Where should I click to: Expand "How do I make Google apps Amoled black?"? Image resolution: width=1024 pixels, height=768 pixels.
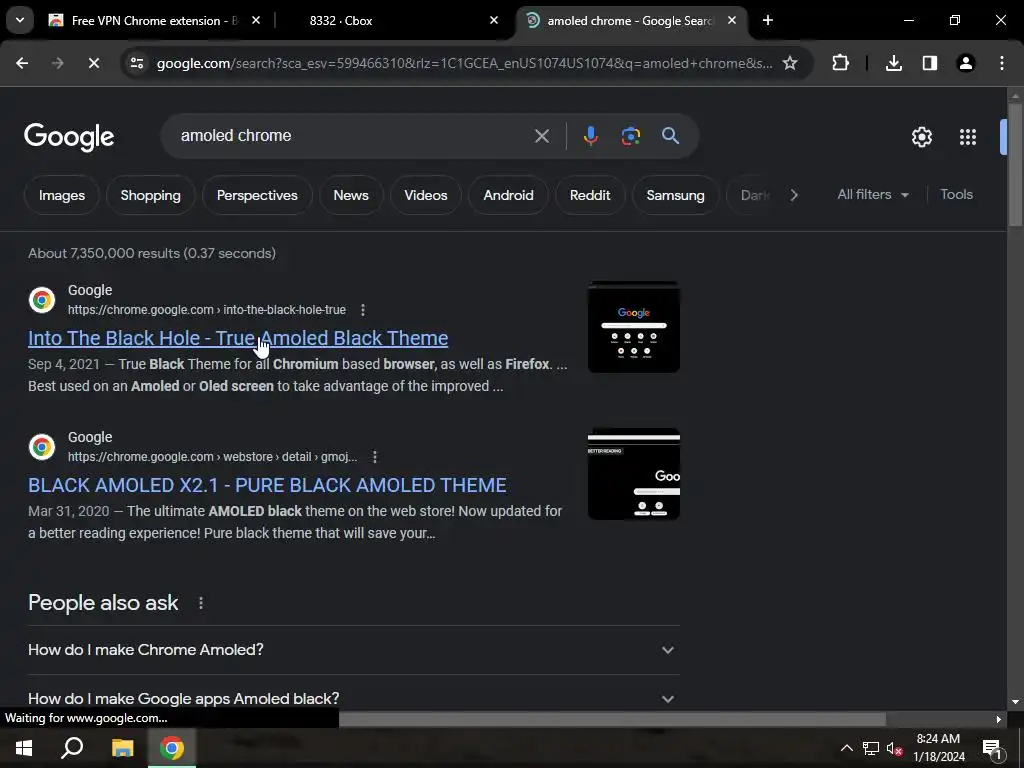click(x=354, y=698)
